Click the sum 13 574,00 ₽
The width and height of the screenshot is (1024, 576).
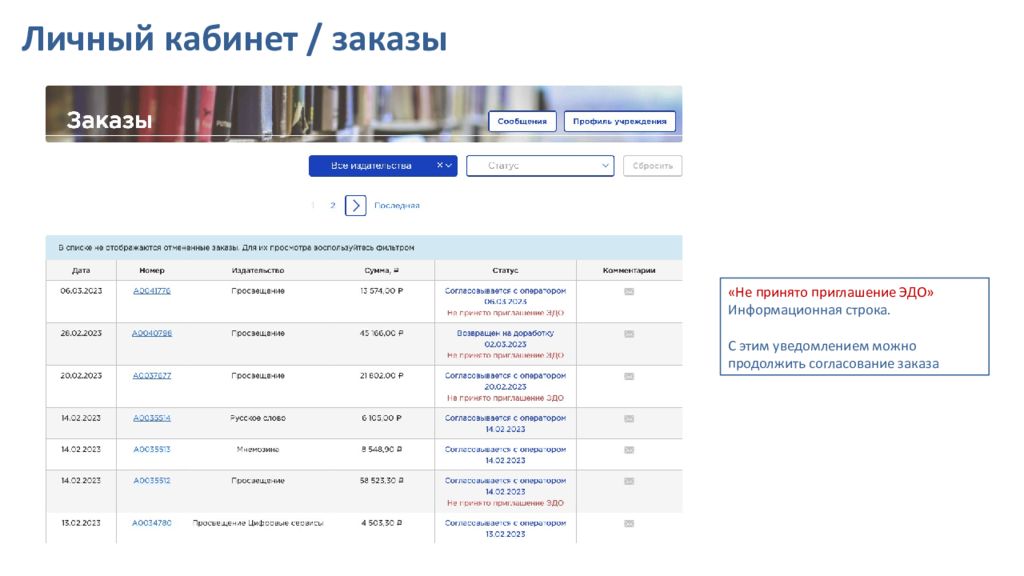pos(381,291)
